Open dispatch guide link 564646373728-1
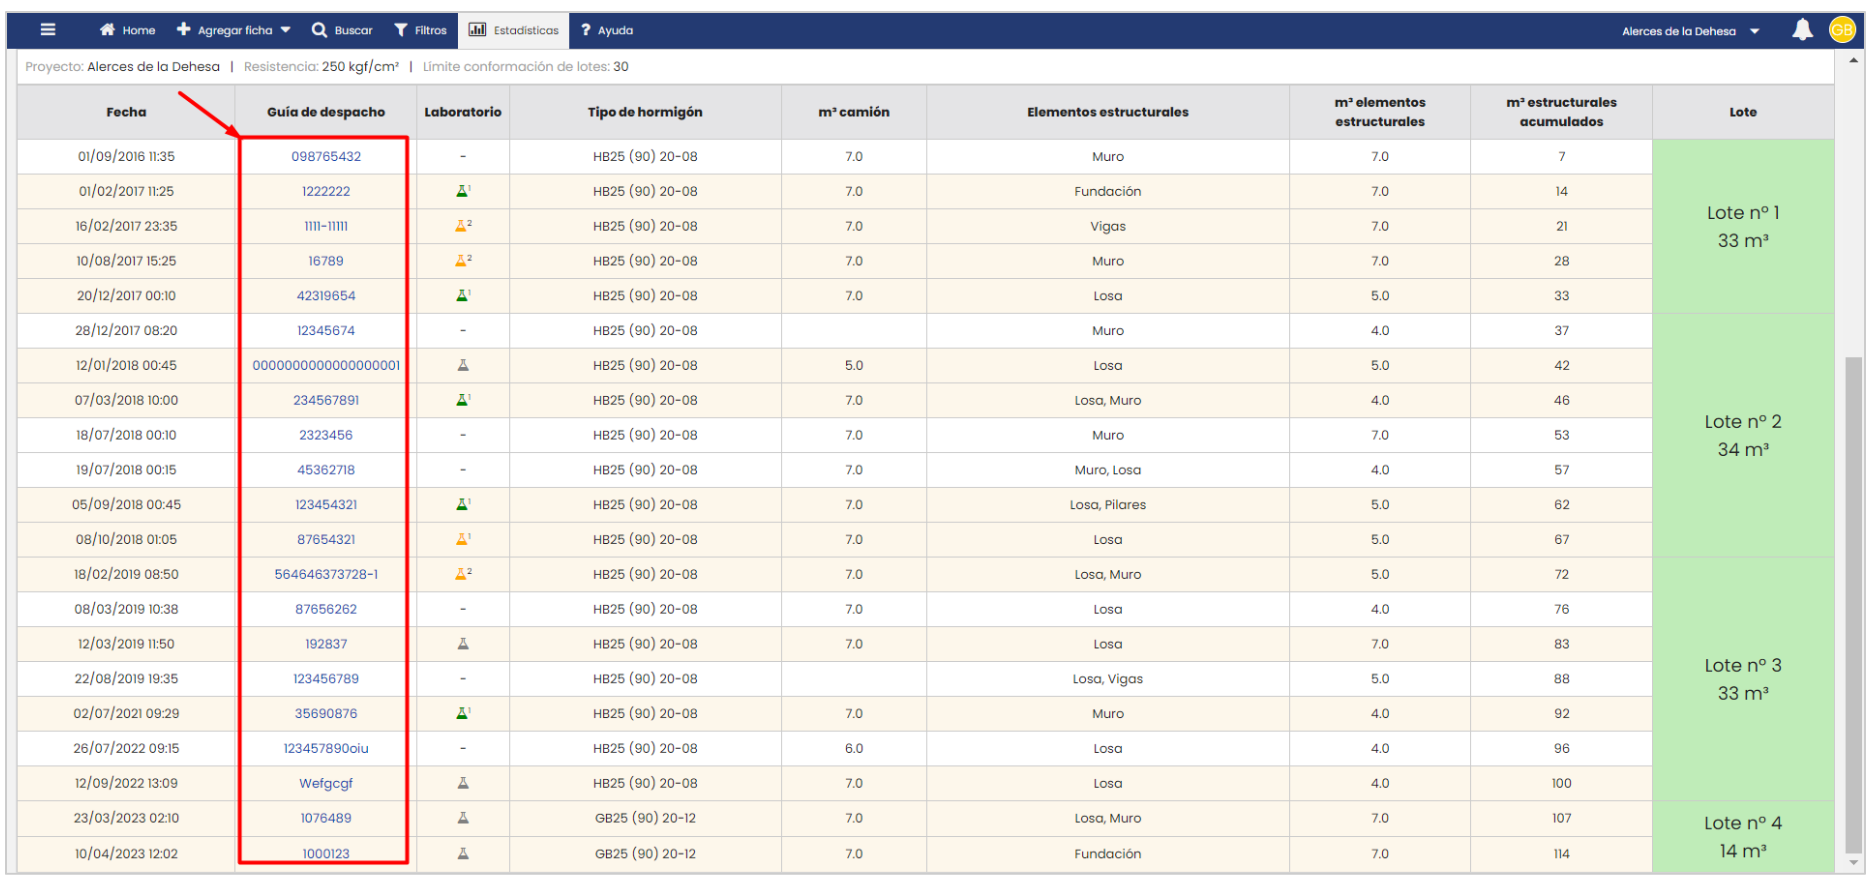This screenshot has width=1875, height=885. (x=326, y=575)
